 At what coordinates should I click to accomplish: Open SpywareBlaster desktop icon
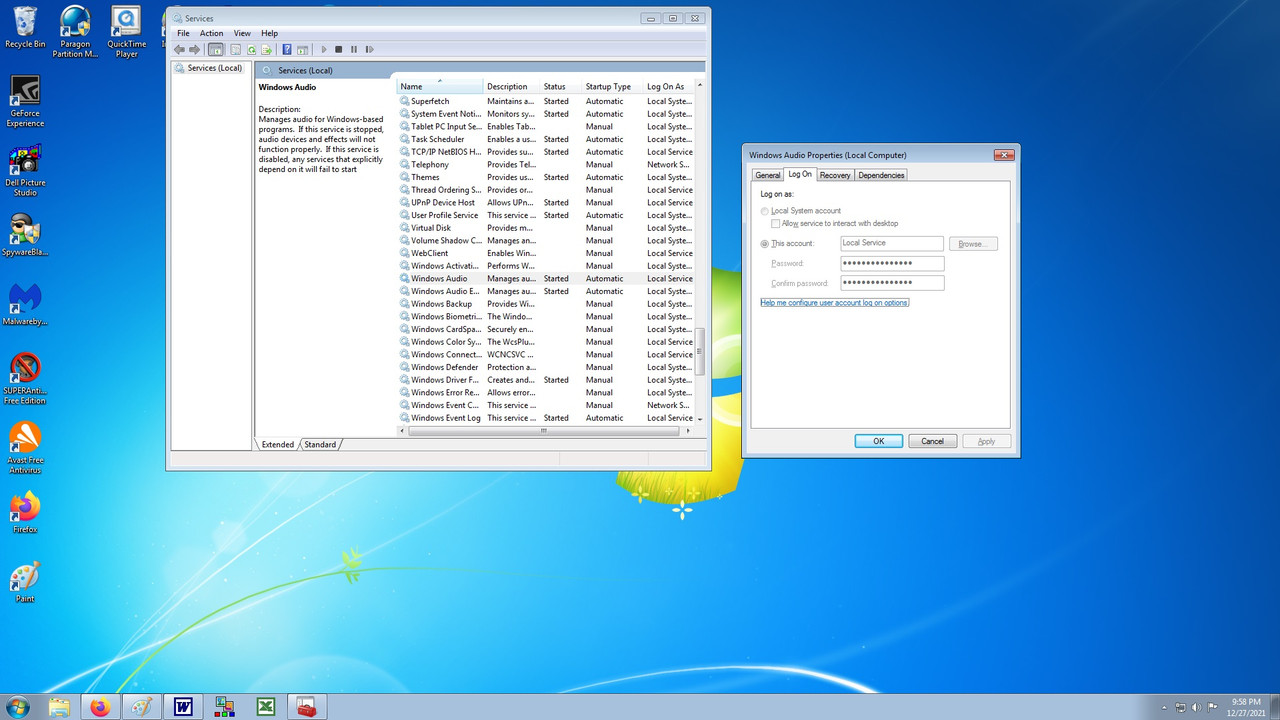25,236
